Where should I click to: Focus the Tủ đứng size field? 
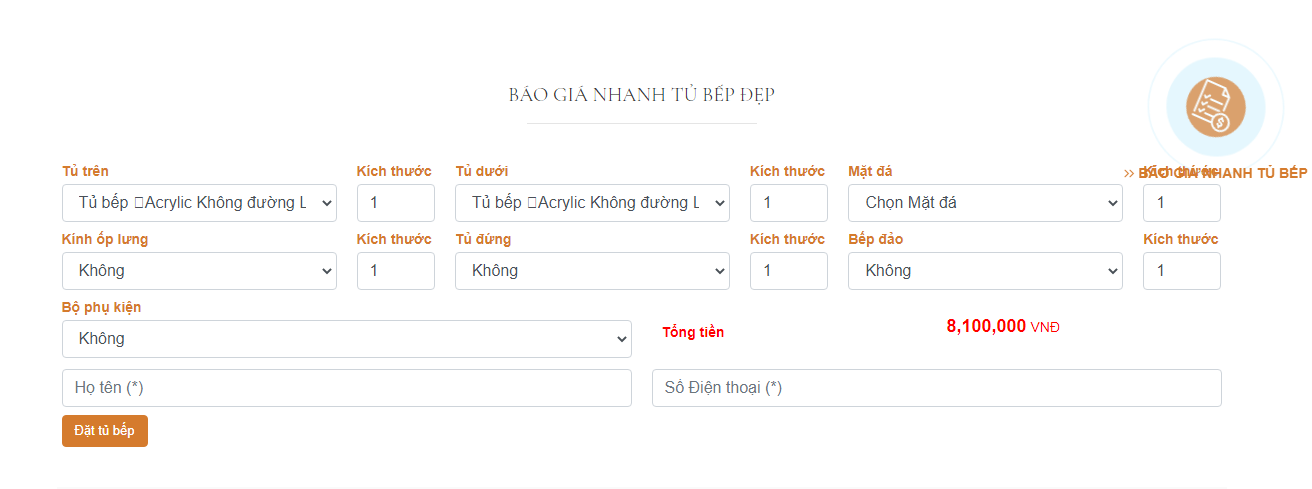click(788, 271)
